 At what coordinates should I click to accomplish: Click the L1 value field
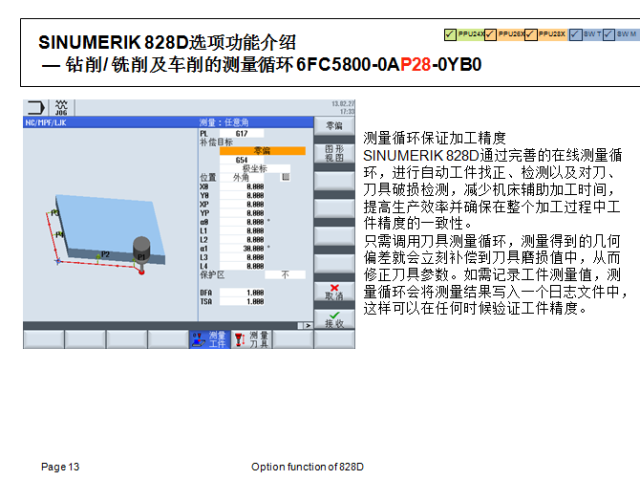pyautogui.click(x=242, y=231)
